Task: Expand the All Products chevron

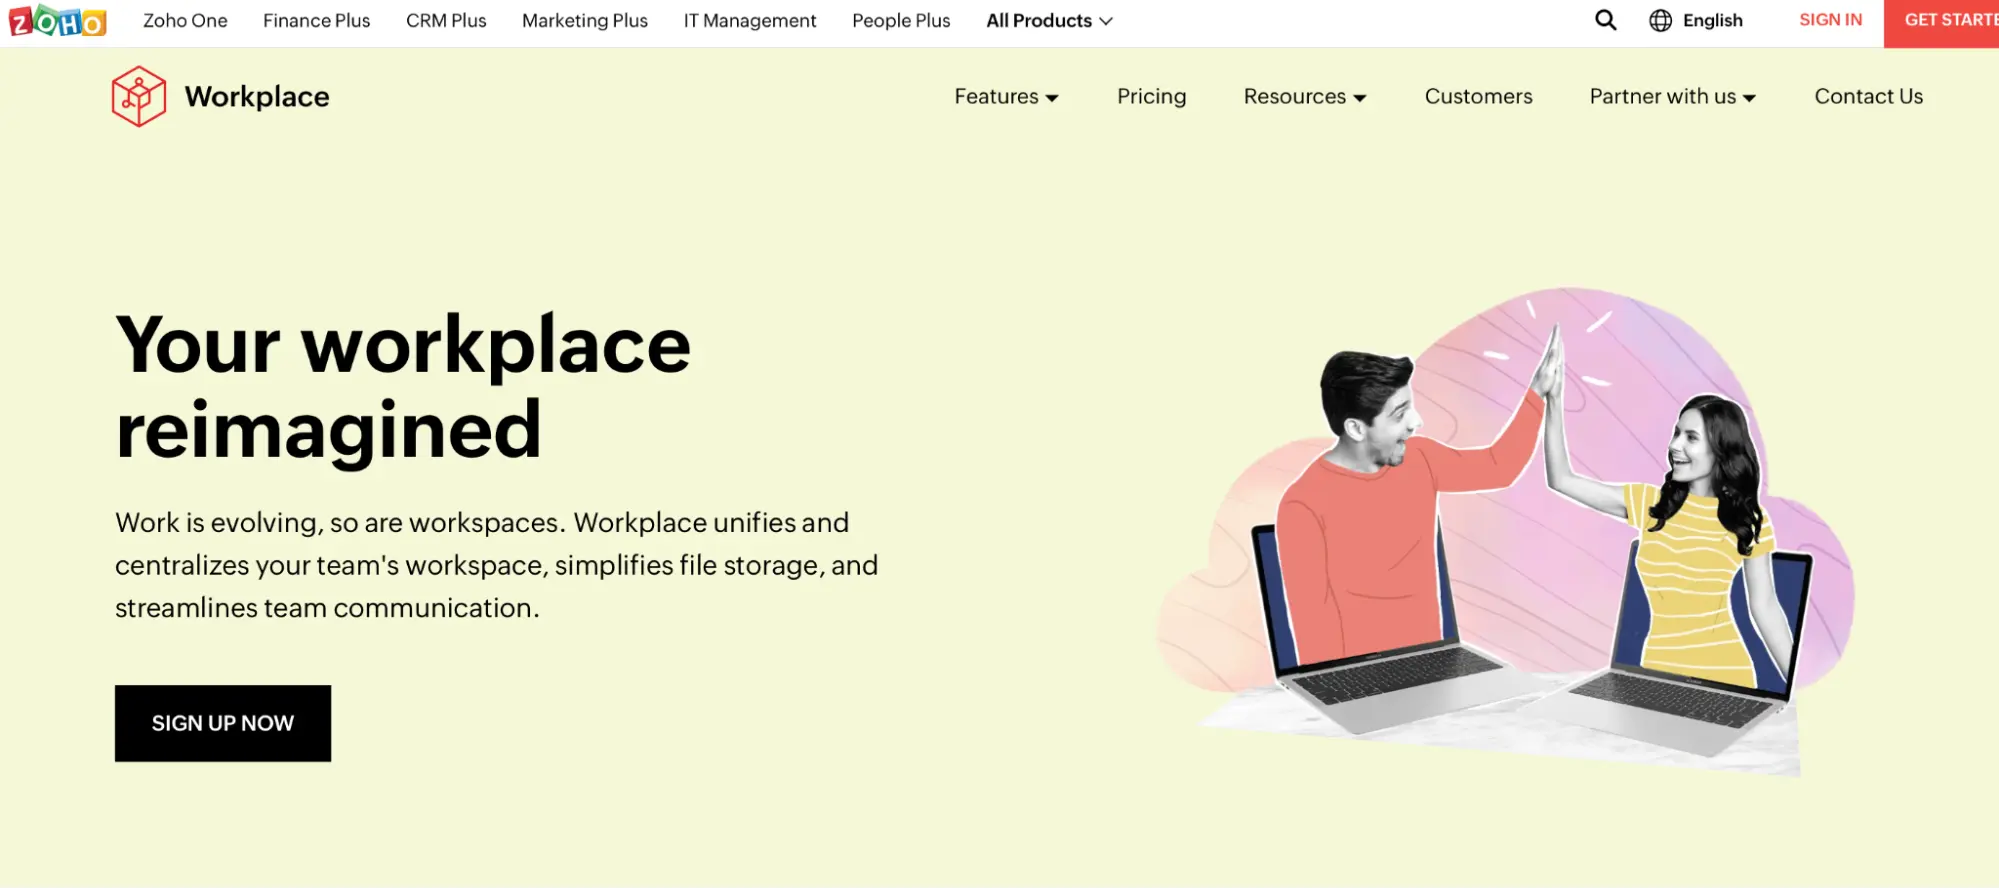Action: [1106, 21]
